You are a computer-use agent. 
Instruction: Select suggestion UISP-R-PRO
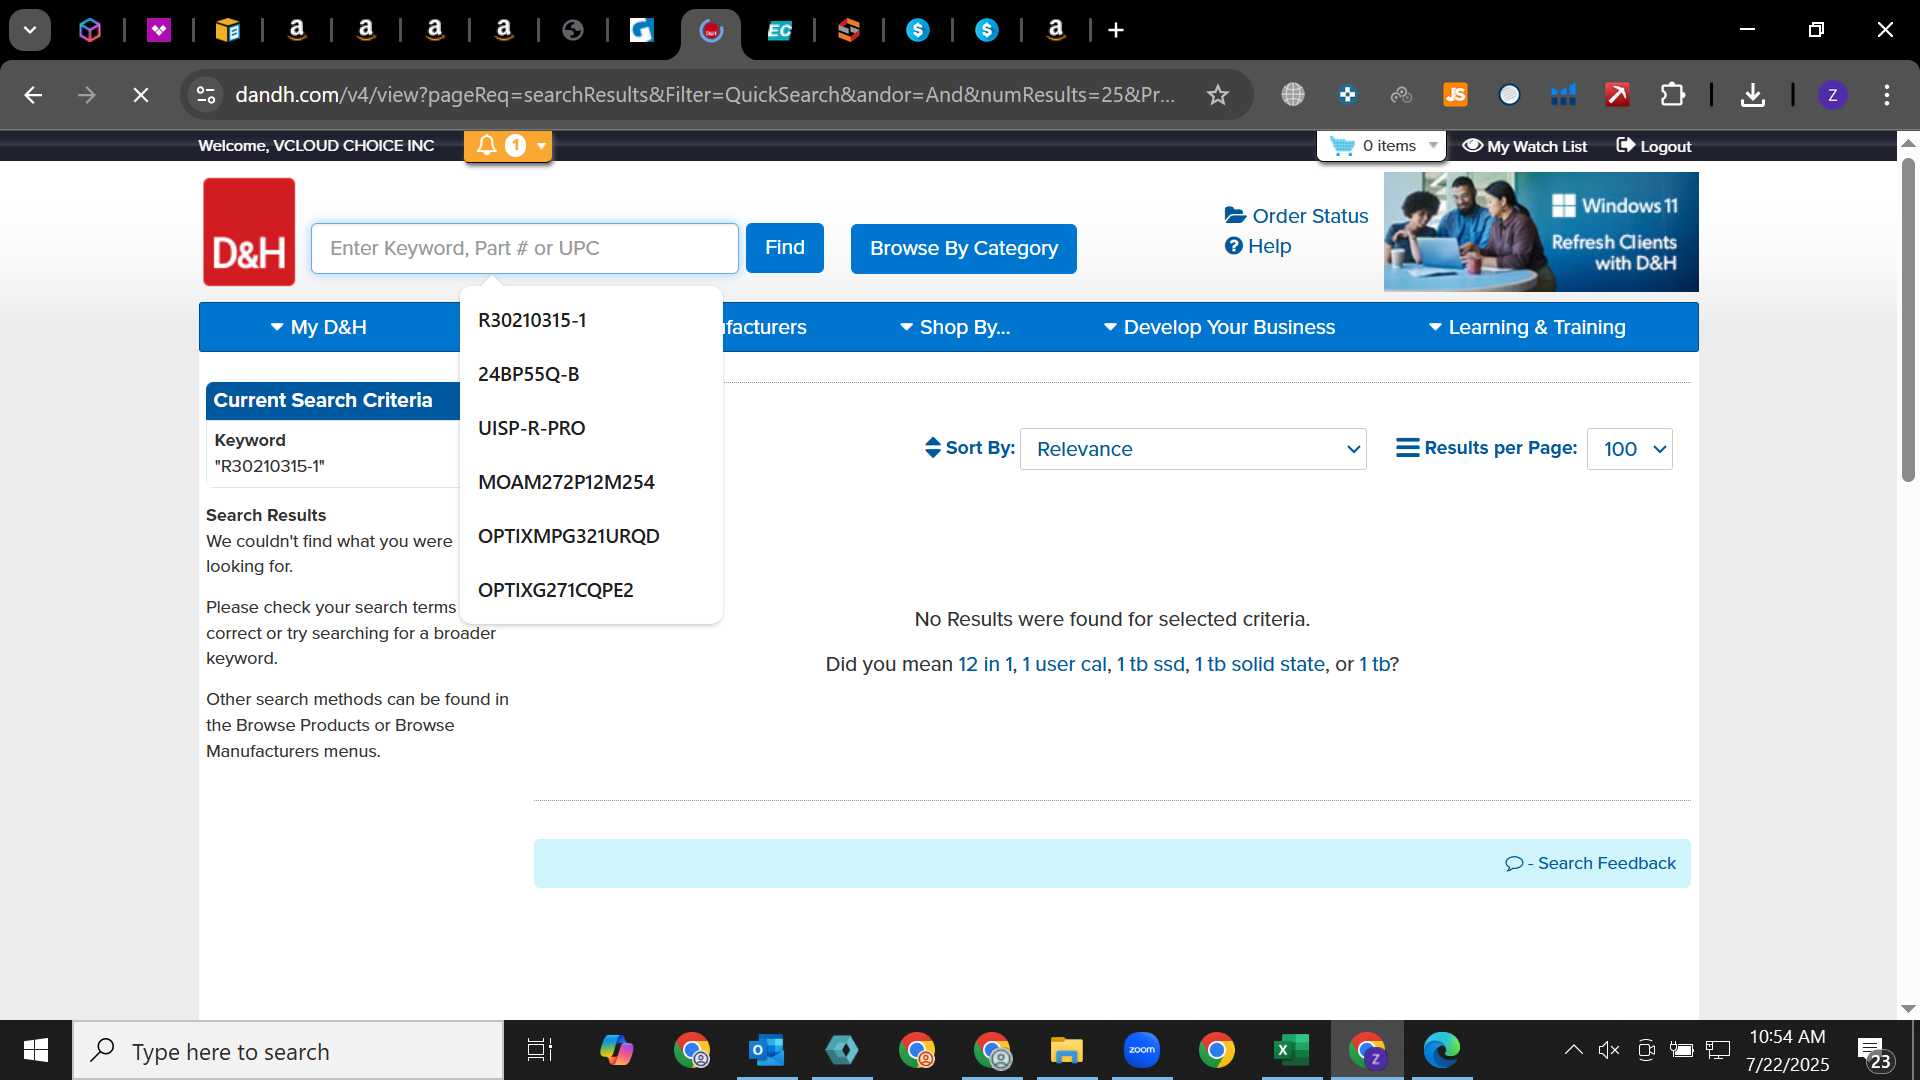pyautogui.click(x=591, y=428)
